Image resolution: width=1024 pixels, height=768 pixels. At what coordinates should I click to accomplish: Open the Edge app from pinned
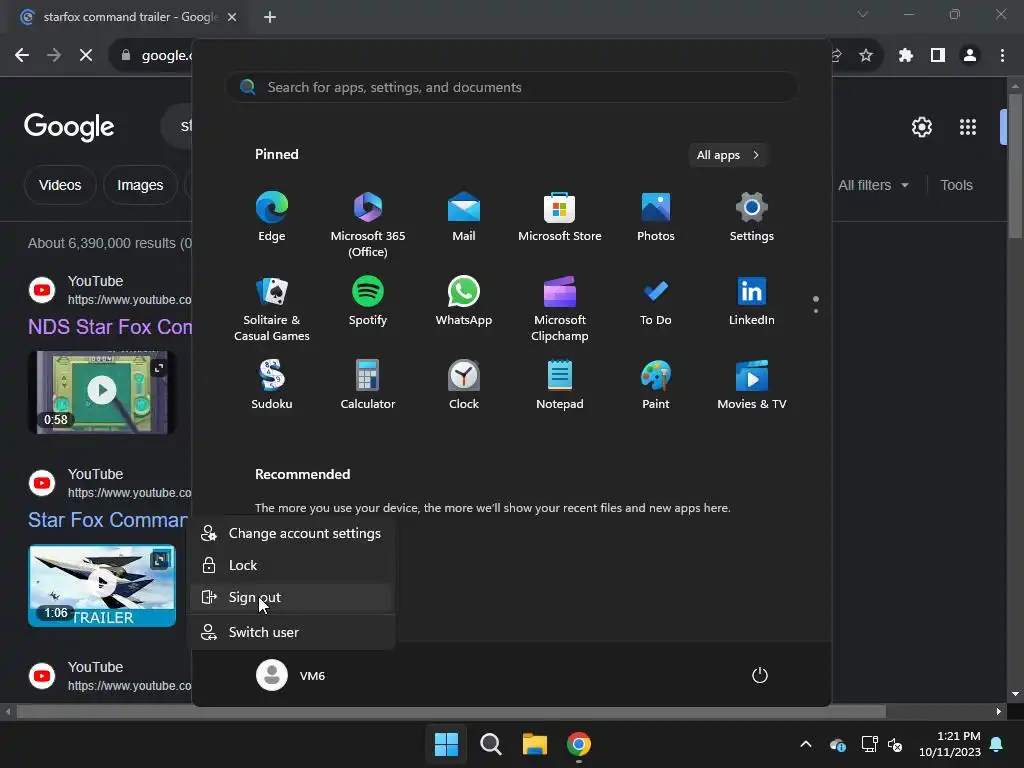[272, 217]
